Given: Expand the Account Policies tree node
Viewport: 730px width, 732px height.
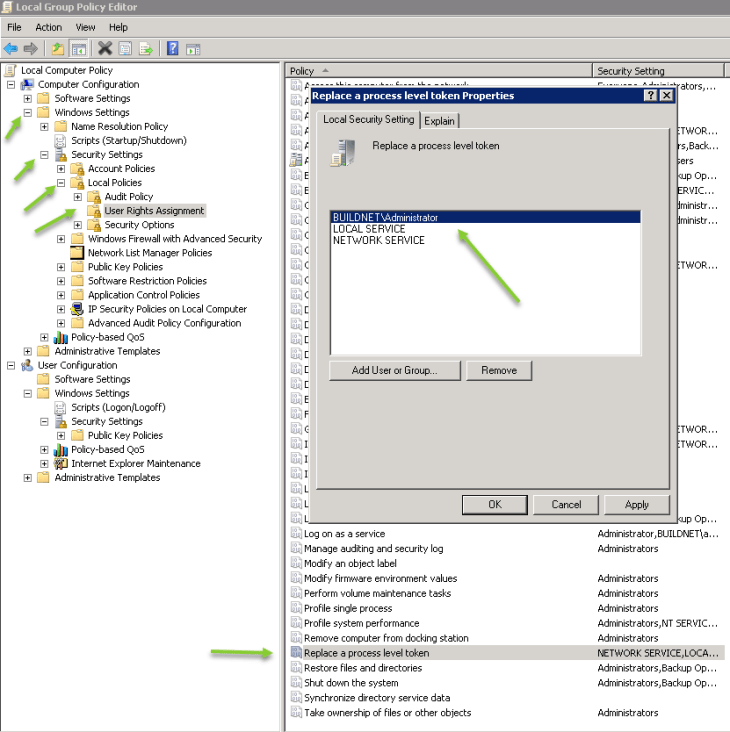Looking at the screenshot, I should pyautogui.click(x=61, y=169).
